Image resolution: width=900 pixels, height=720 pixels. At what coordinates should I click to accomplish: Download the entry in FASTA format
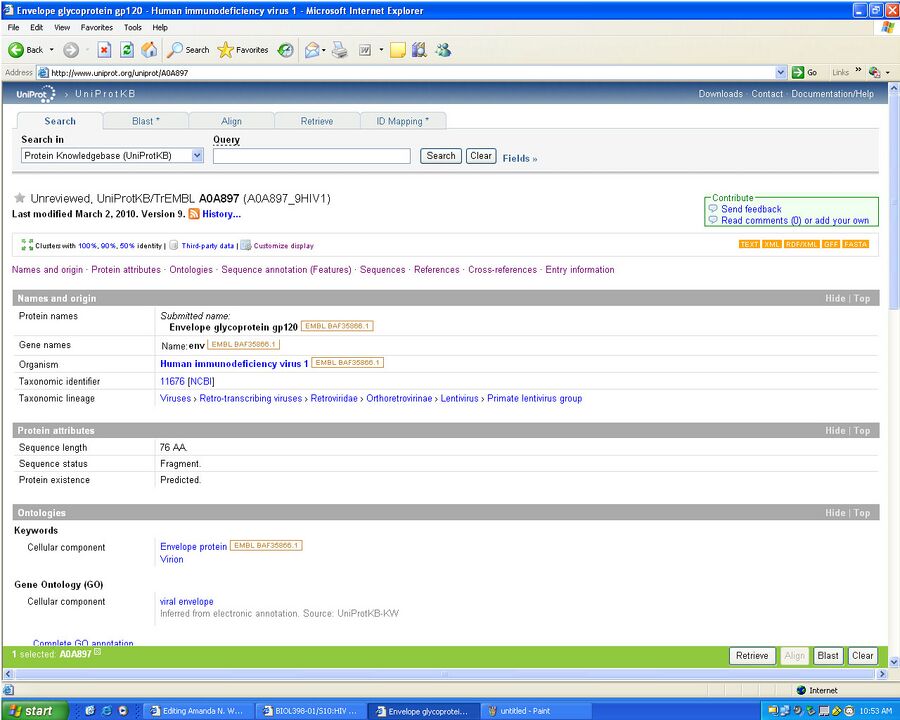click(x=856, y=244)
